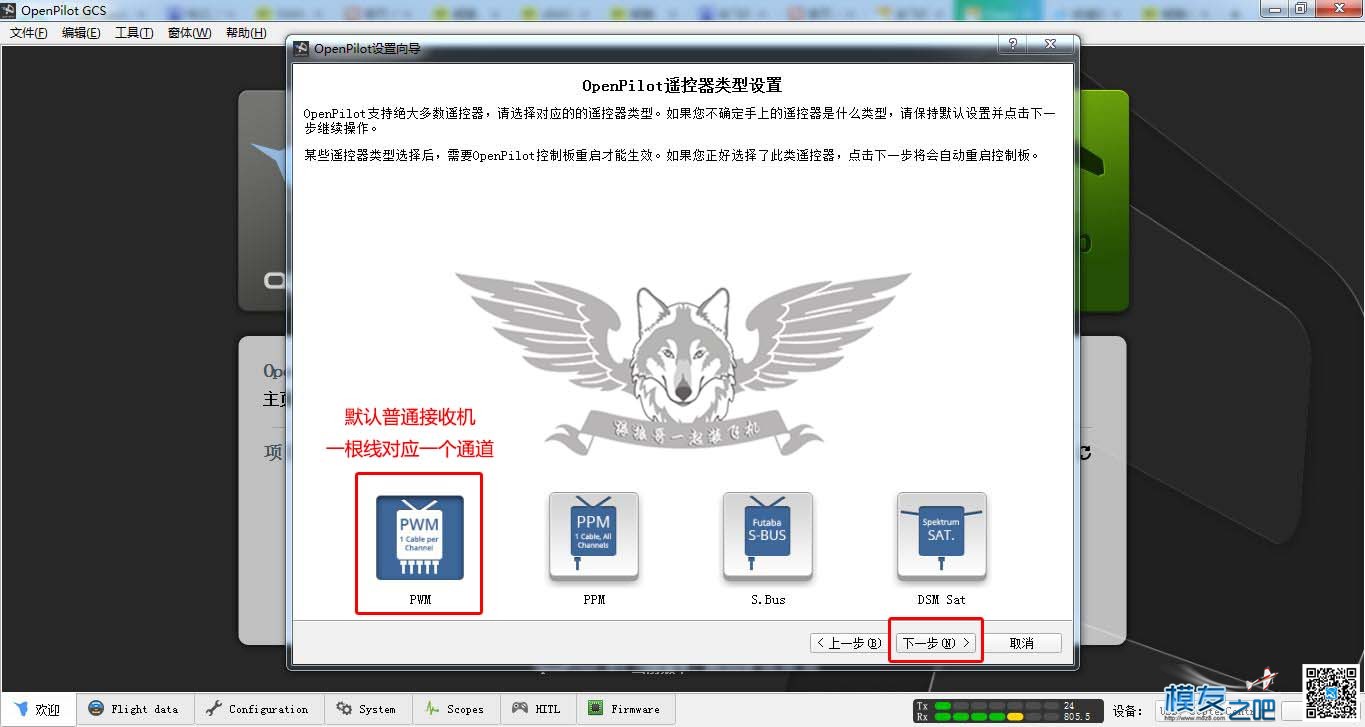Select the PPM receiver type icon
Viewport: 1365px width, 727px height.
[594, 537]
